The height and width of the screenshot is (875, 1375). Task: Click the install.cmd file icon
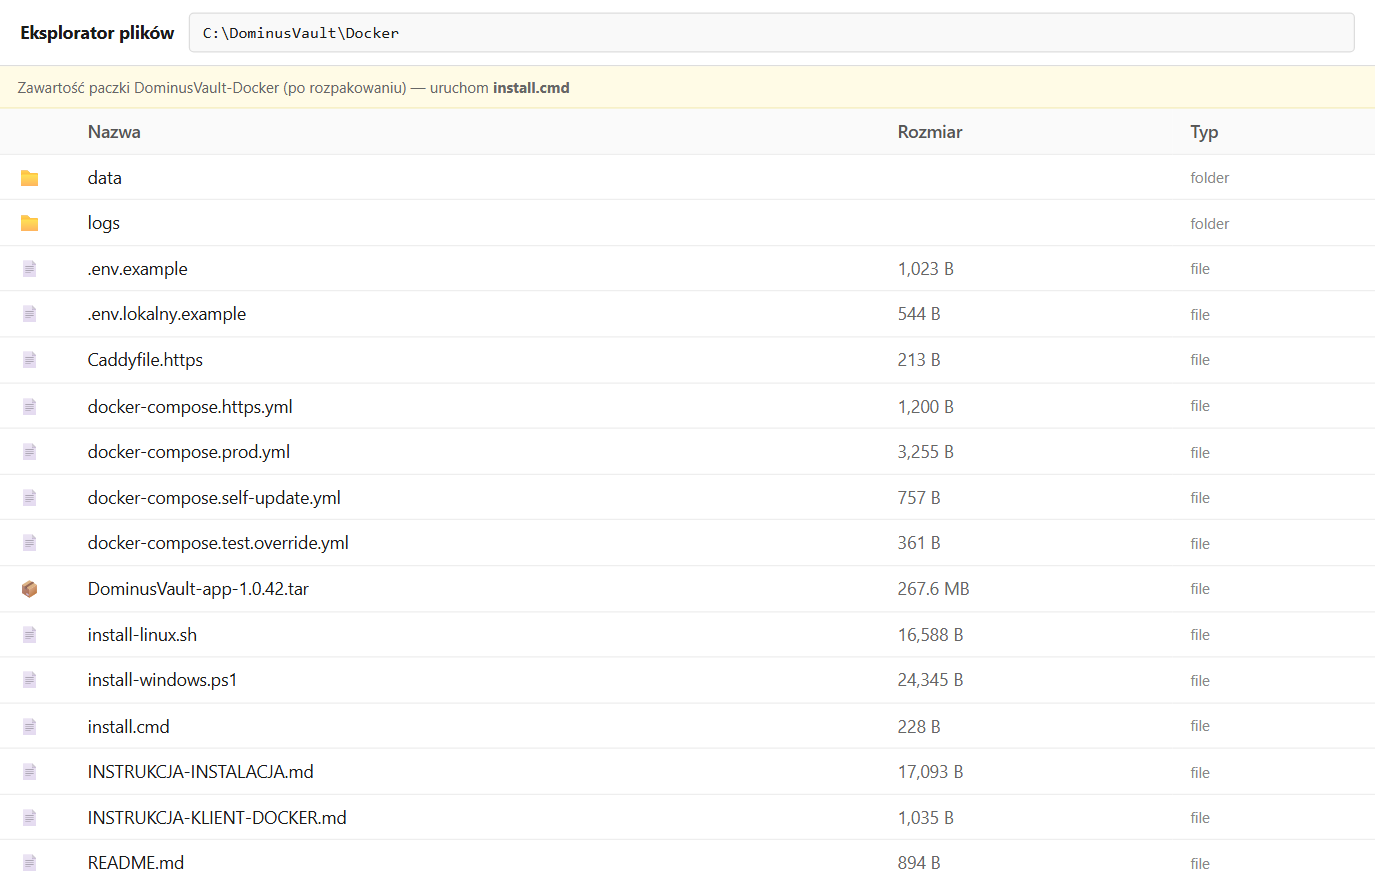tap(30, 727)
